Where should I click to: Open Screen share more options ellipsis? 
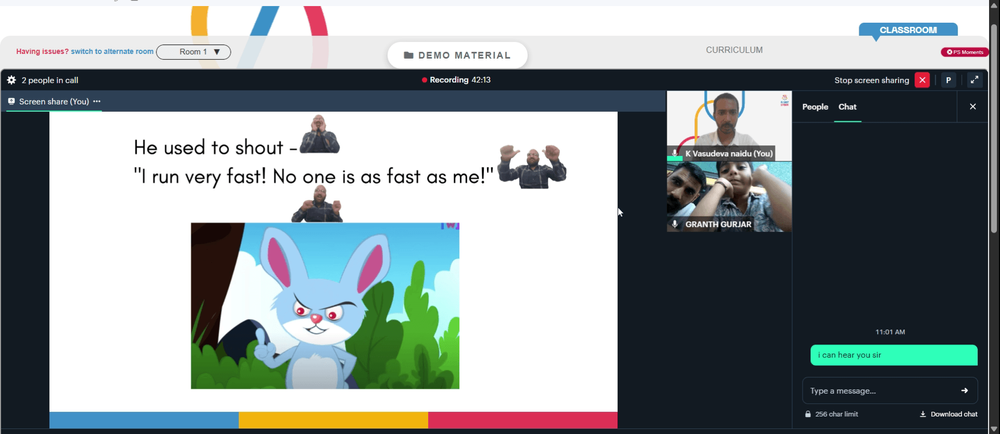point(97,101)
